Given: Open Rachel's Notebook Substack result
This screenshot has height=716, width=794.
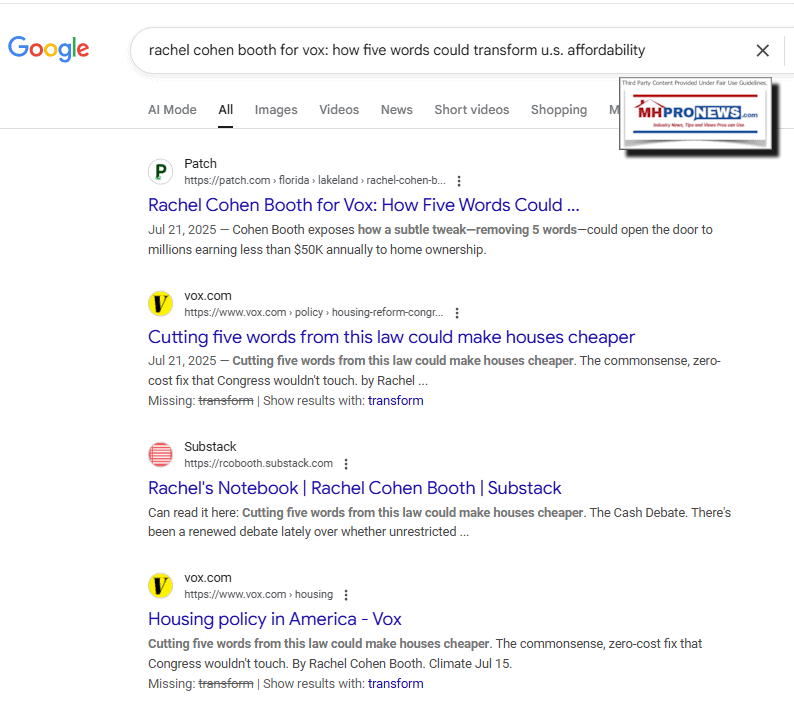Looking at the screenshot, I should [x=355, y=488].
